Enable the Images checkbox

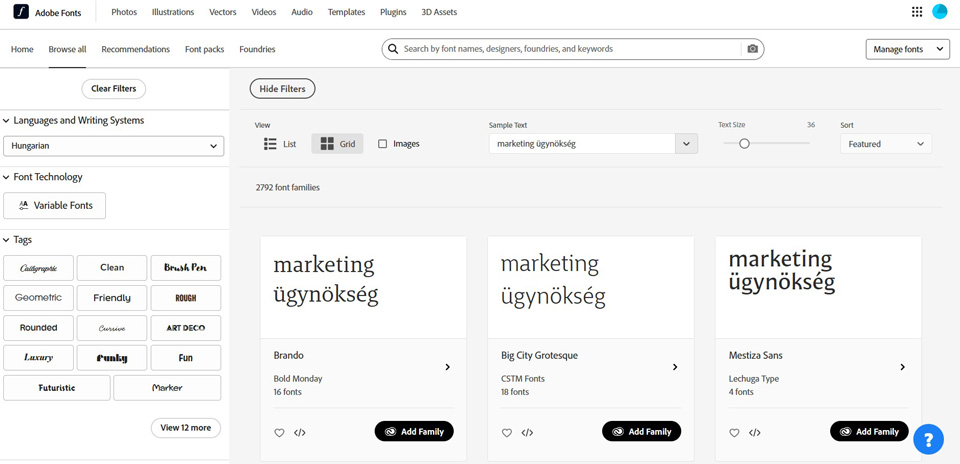pos(383,144)
